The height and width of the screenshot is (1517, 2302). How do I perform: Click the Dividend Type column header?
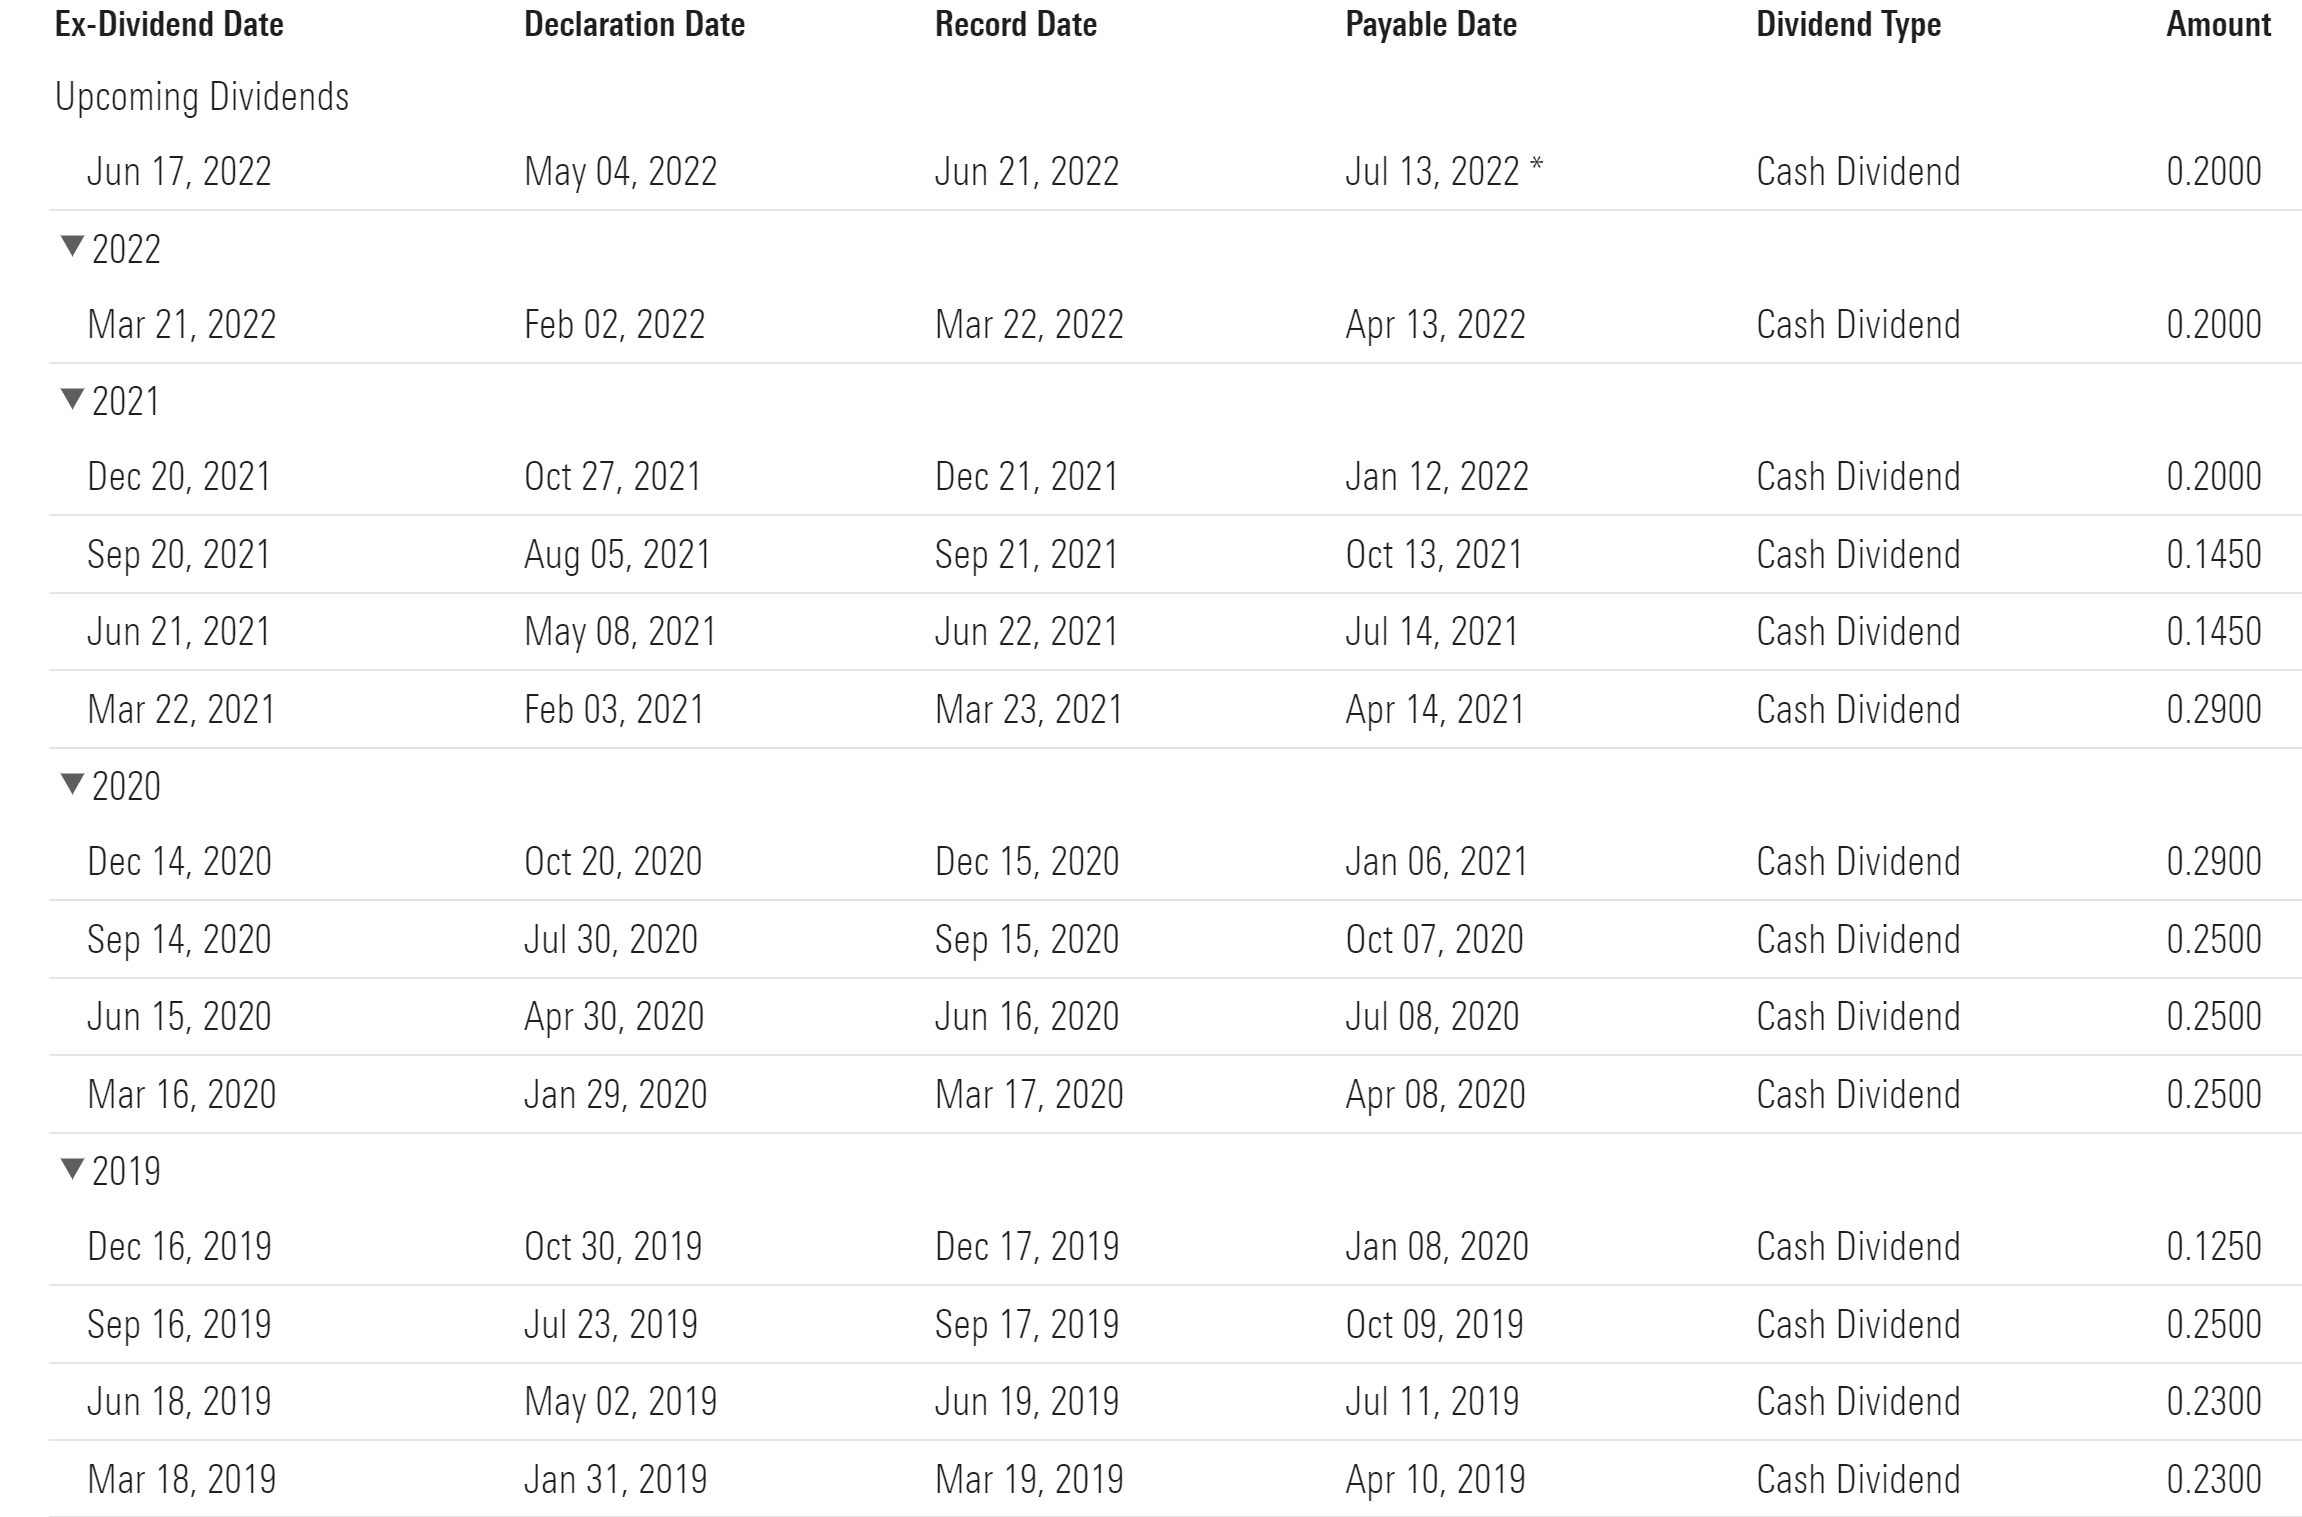pos(1848,24)
